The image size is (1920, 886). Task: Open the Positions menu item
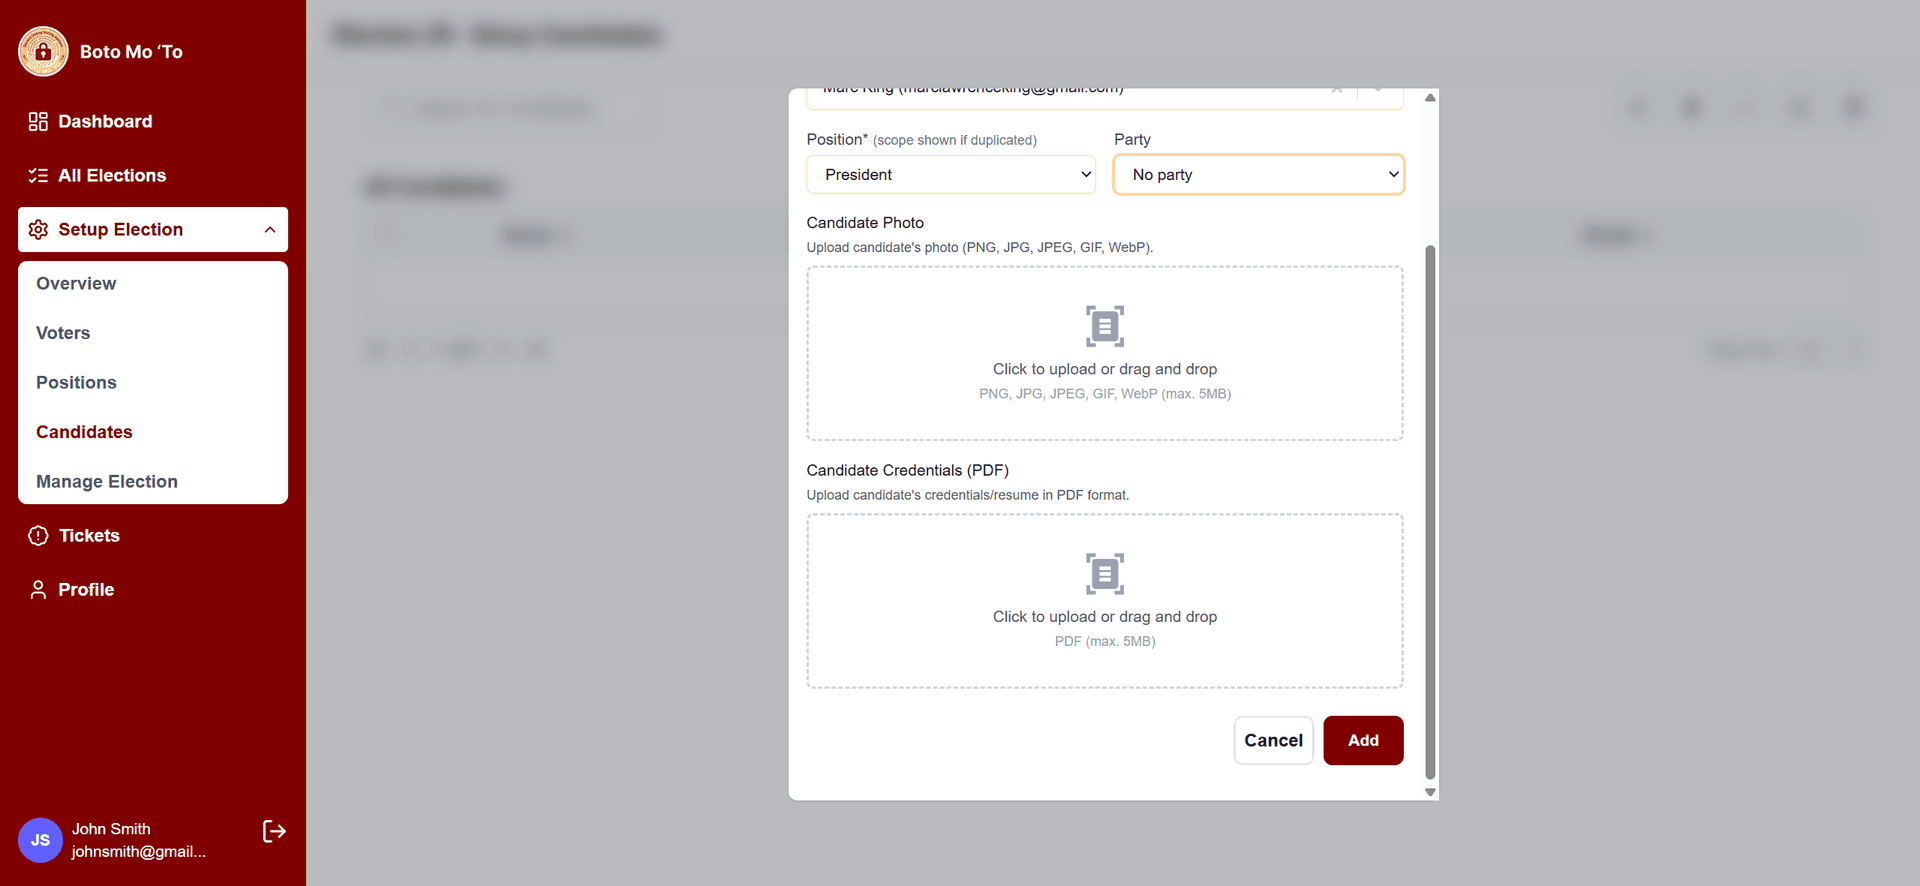[x=76, y=383]
